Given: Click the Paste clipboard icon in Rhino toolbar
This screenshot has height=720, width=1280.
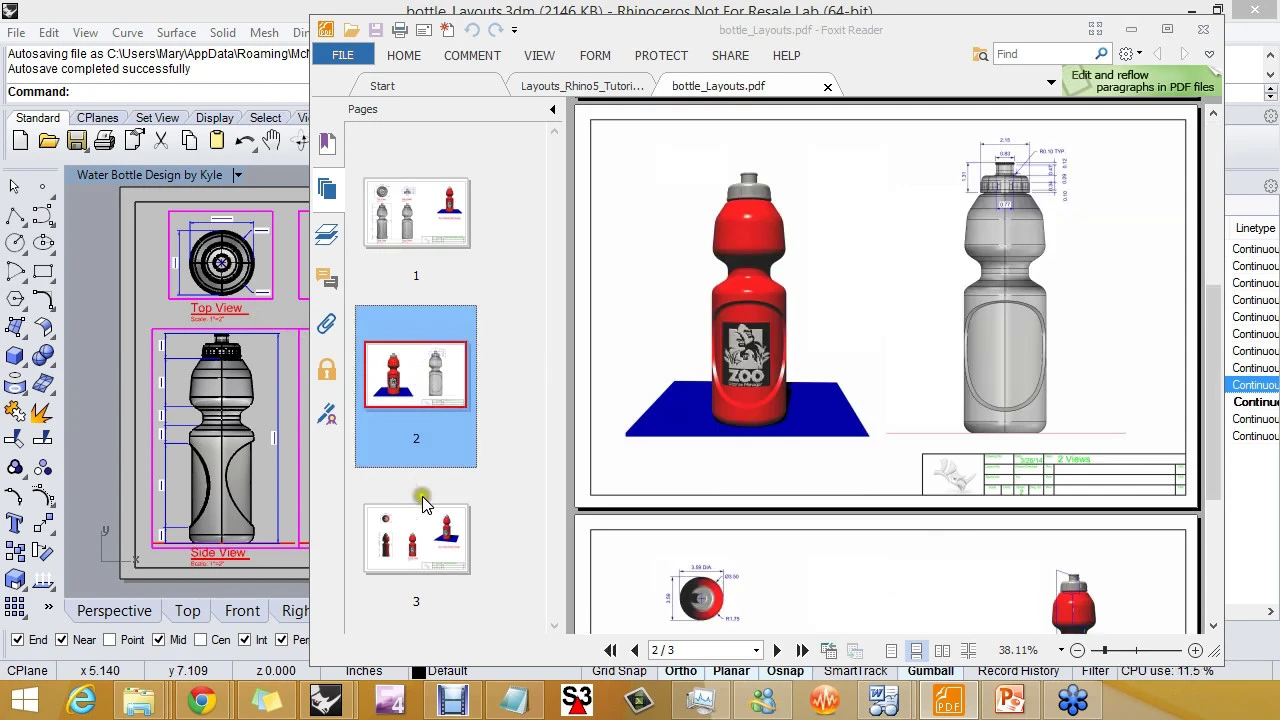Looking at the screenshot, I should click(x=217, y=141).
